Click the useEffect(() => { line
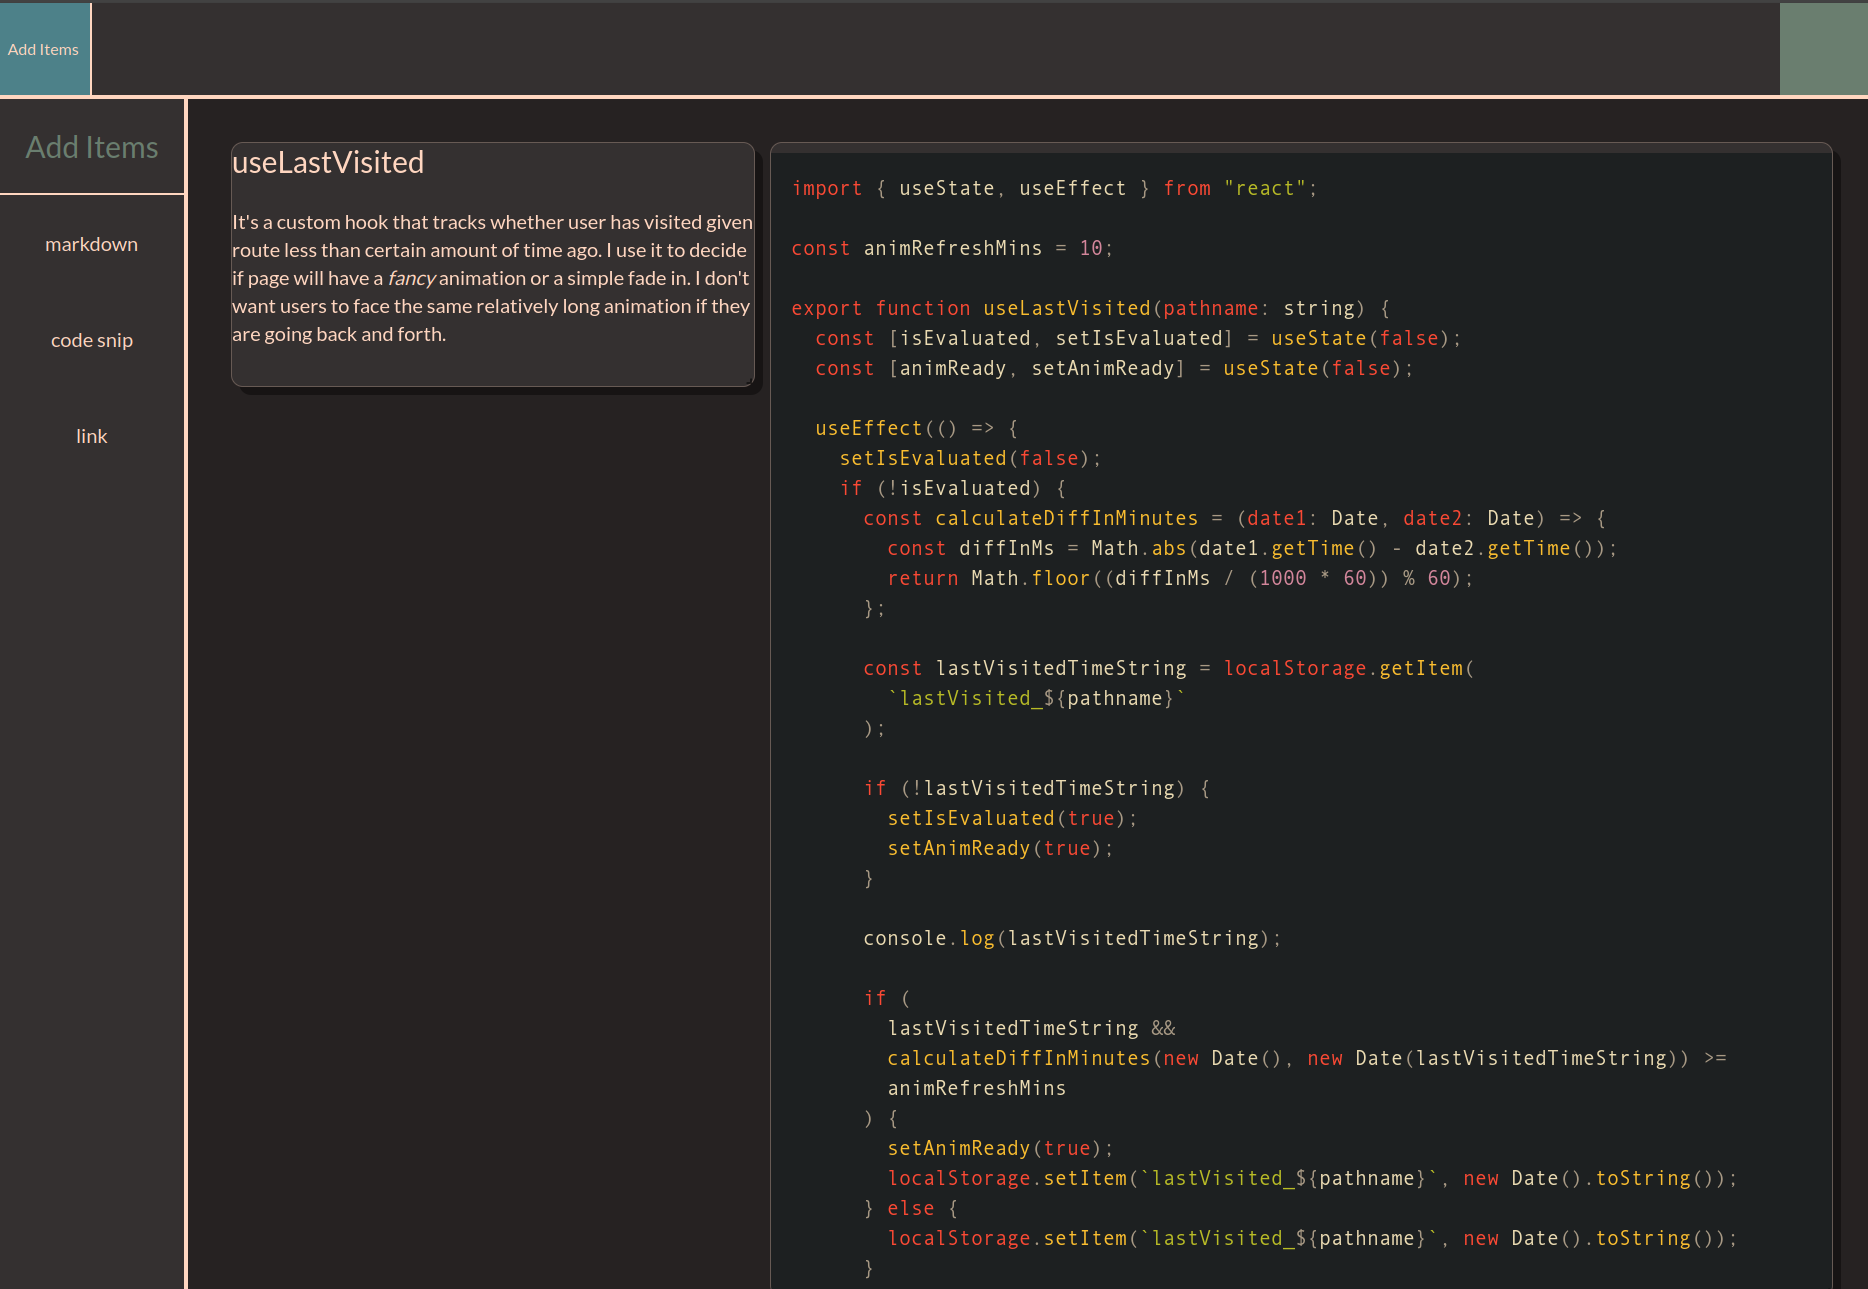Viewport: 1868px width, 1289px height. tap(917, 428)
